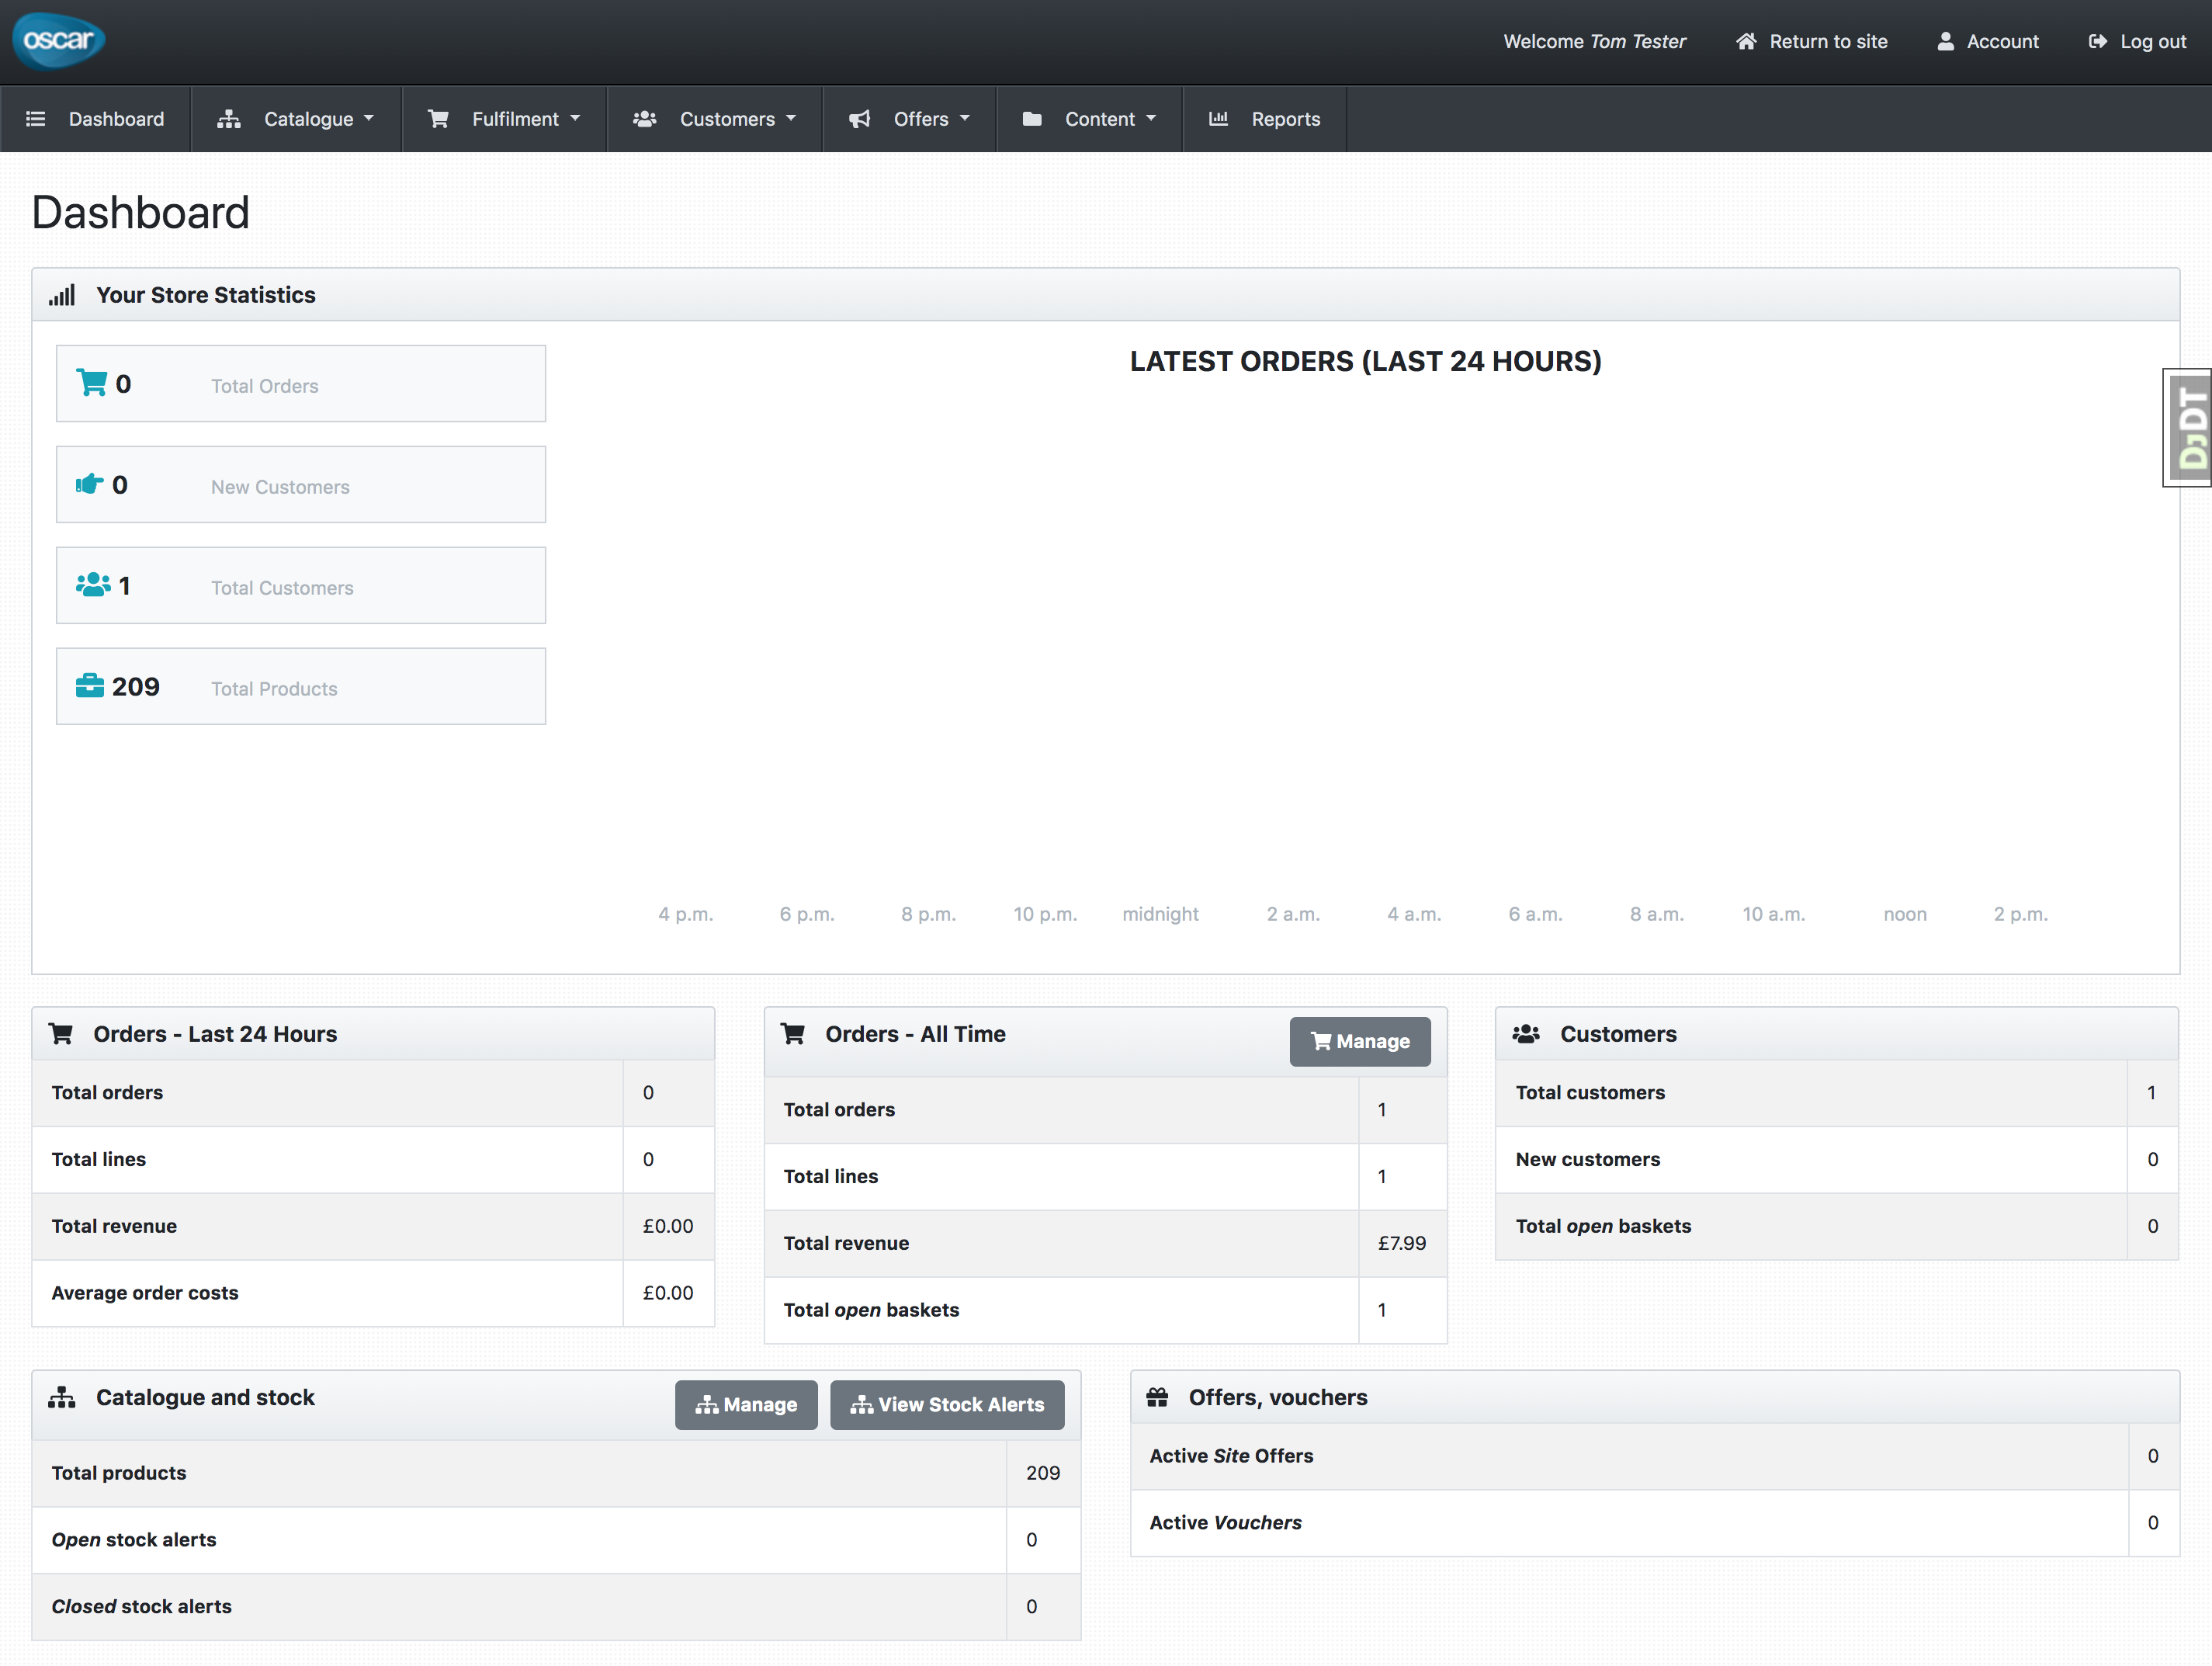Expand the Content dropdown arrow

point(1151,118)
